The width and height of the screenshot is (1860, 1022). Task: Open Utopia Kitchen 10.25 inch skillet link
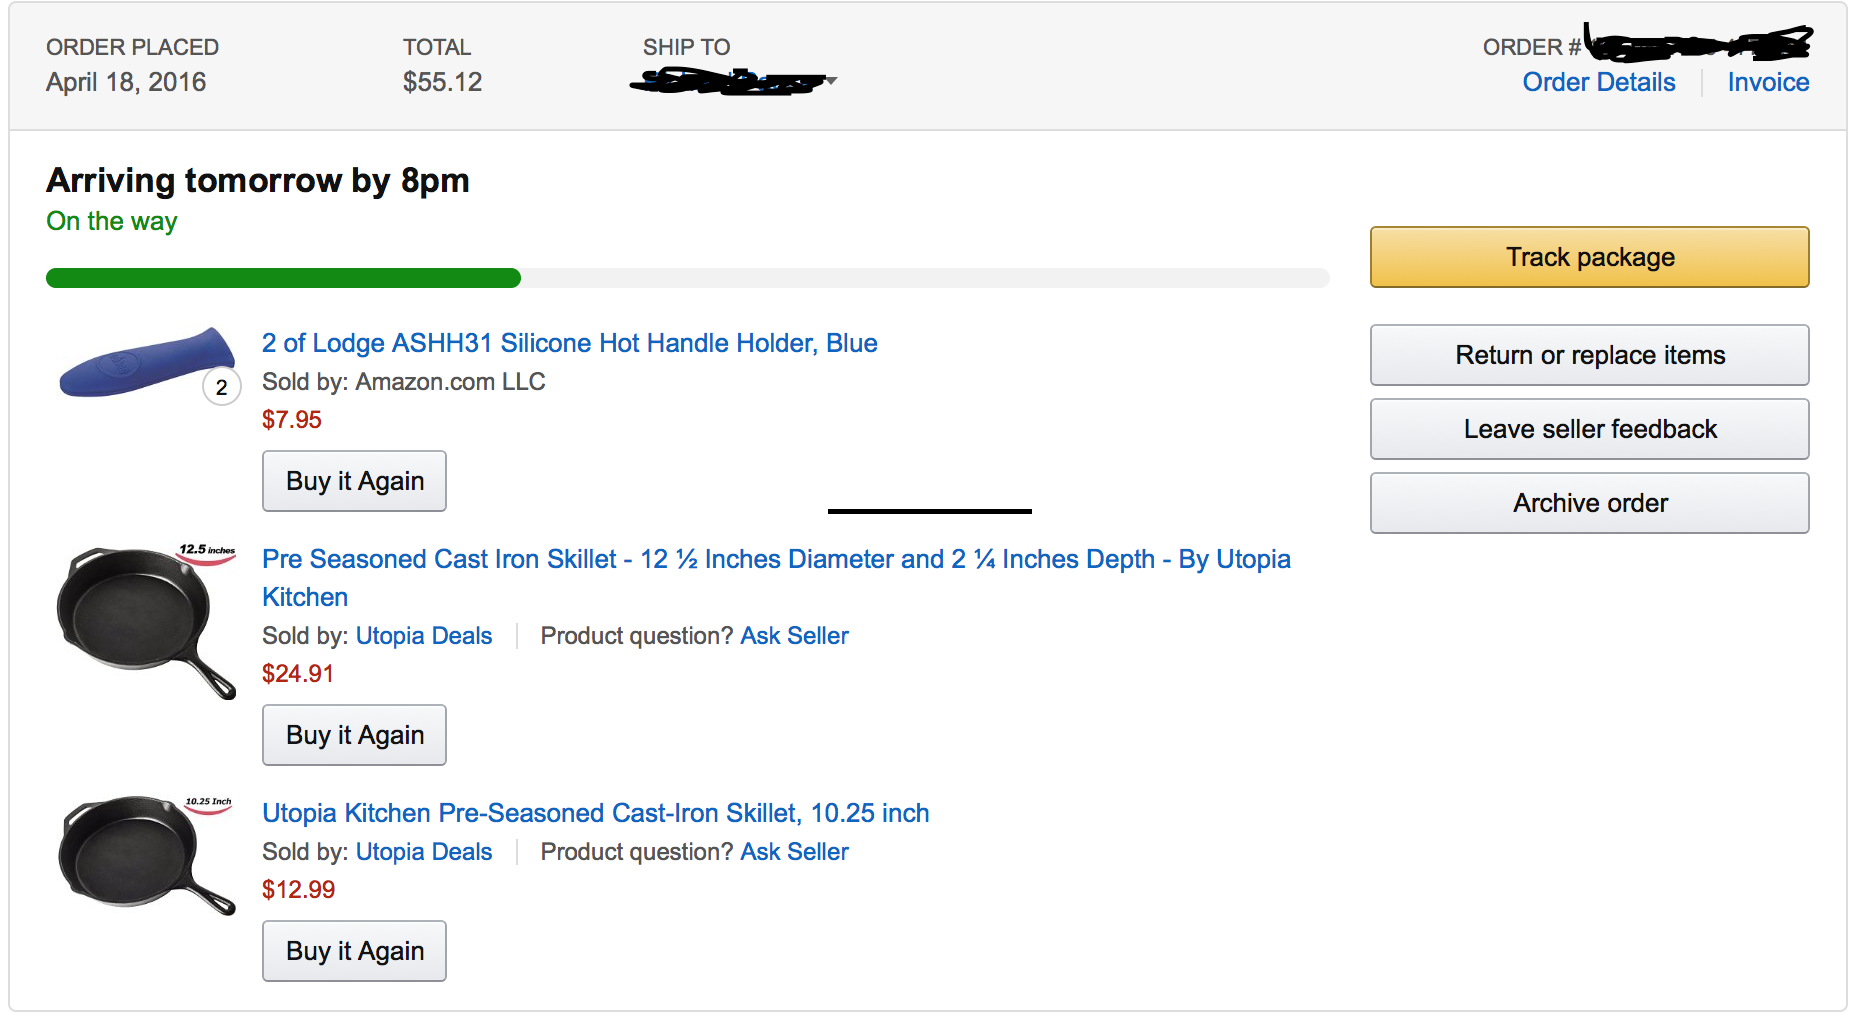595,813
